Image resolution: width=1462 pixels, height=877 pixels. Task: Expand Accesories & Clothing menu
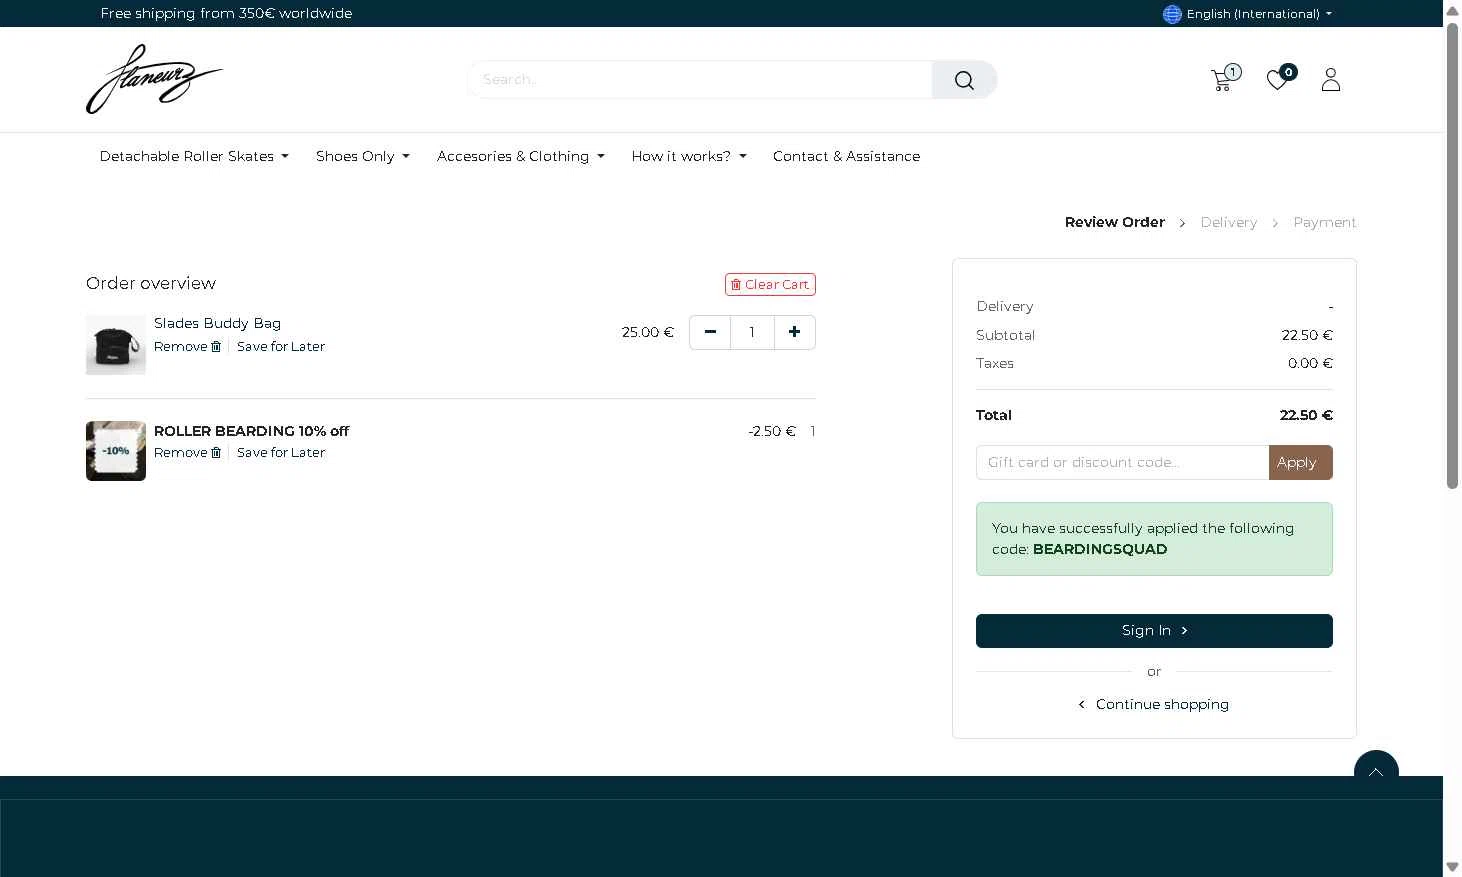point(521,156)
